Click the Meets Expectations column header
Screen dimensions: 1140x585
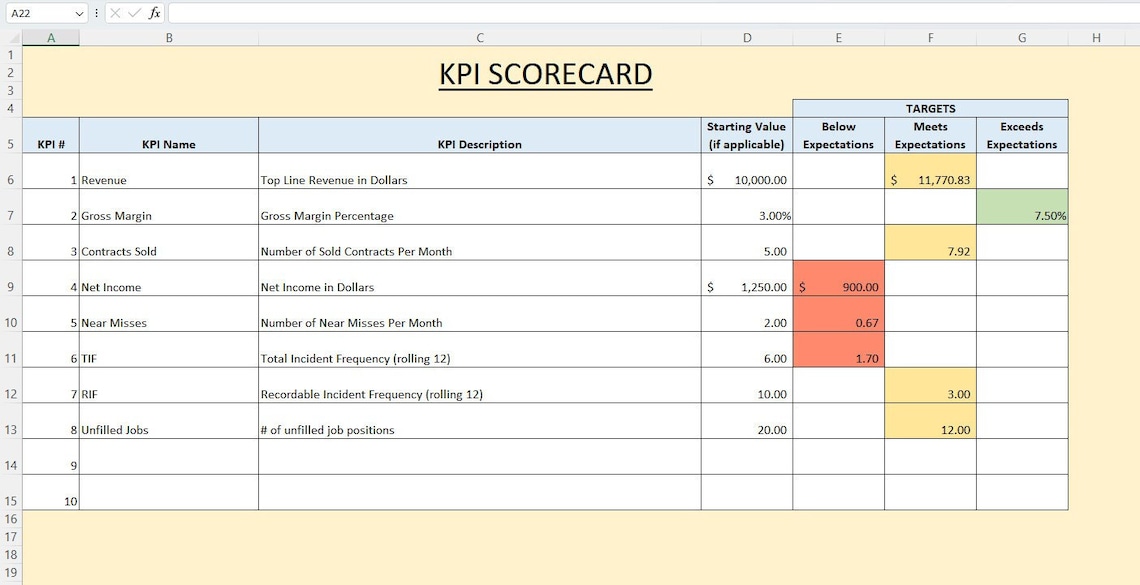coord(930,135)
